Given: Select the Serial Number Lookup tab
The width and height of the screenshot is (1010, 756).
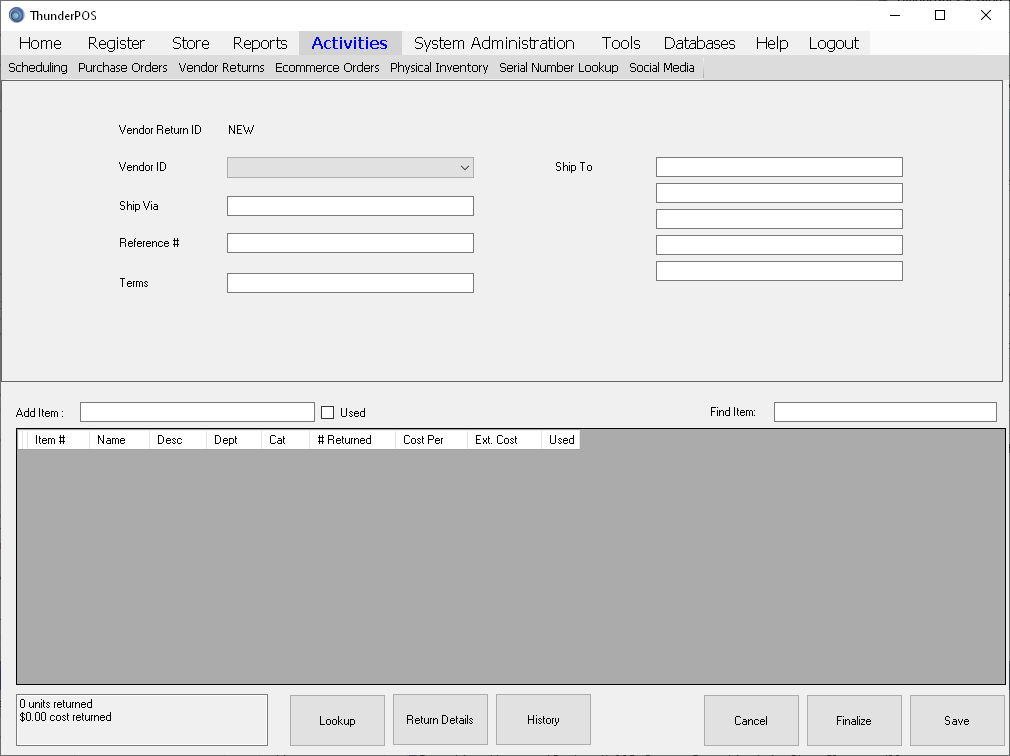Looking at the screenshot, I should tap(559, 68).
